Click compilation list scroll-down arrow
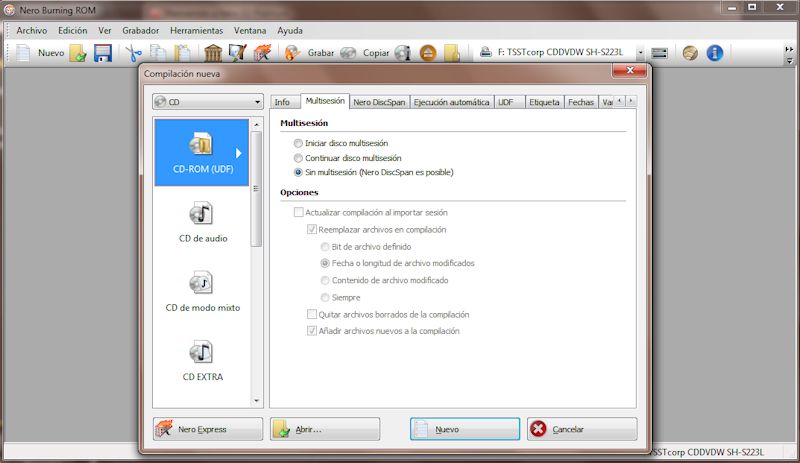The width and height of the screenshot is (800, 463). coord(256,401)
